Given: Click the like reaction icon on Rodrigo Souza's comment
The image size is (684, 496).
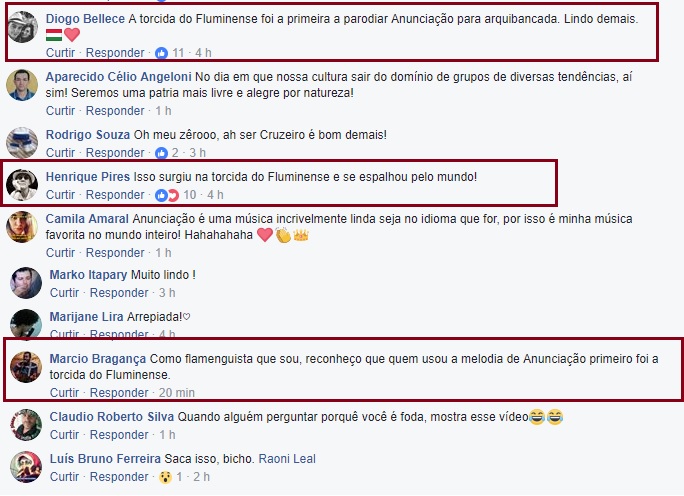Looking at the screenshot, I should 161,153.
